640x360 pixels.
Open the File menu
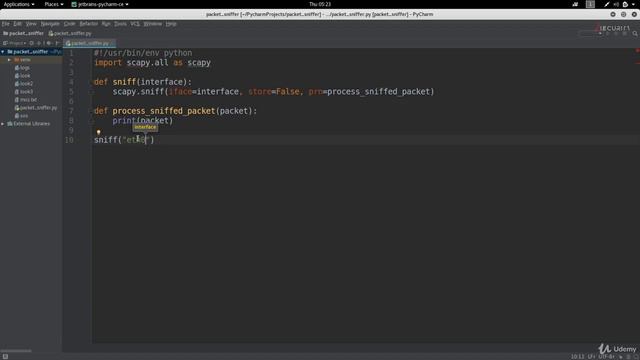[x=5, y=24]
